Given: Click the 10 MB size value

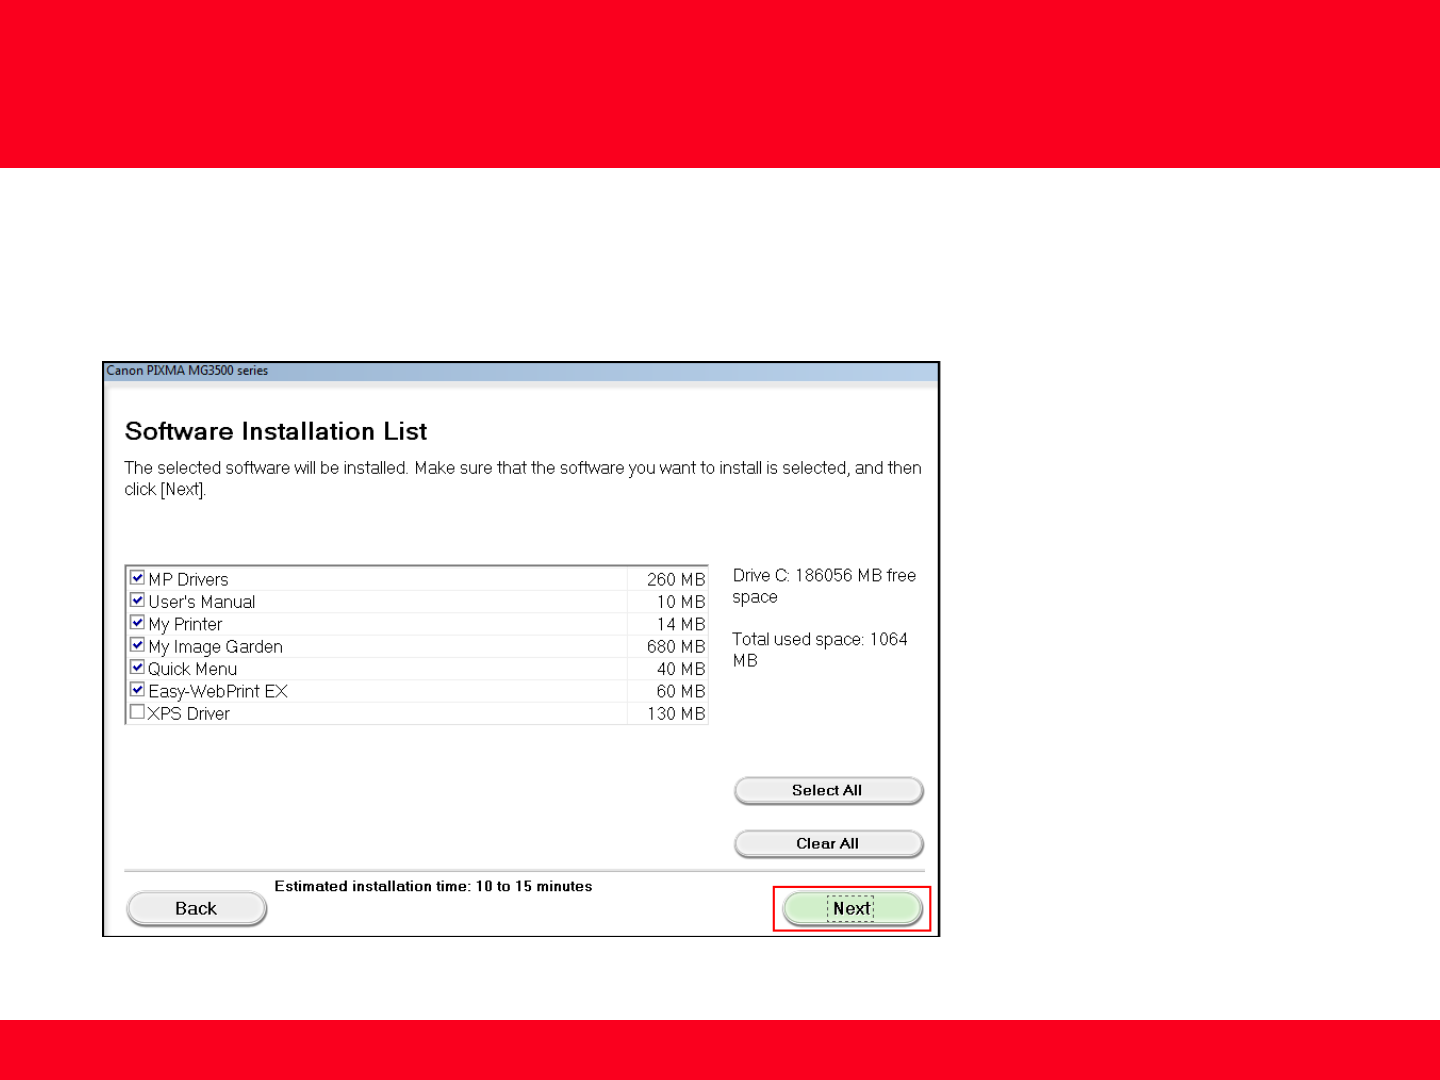Looking at the screenshot, I should (681, 602).
